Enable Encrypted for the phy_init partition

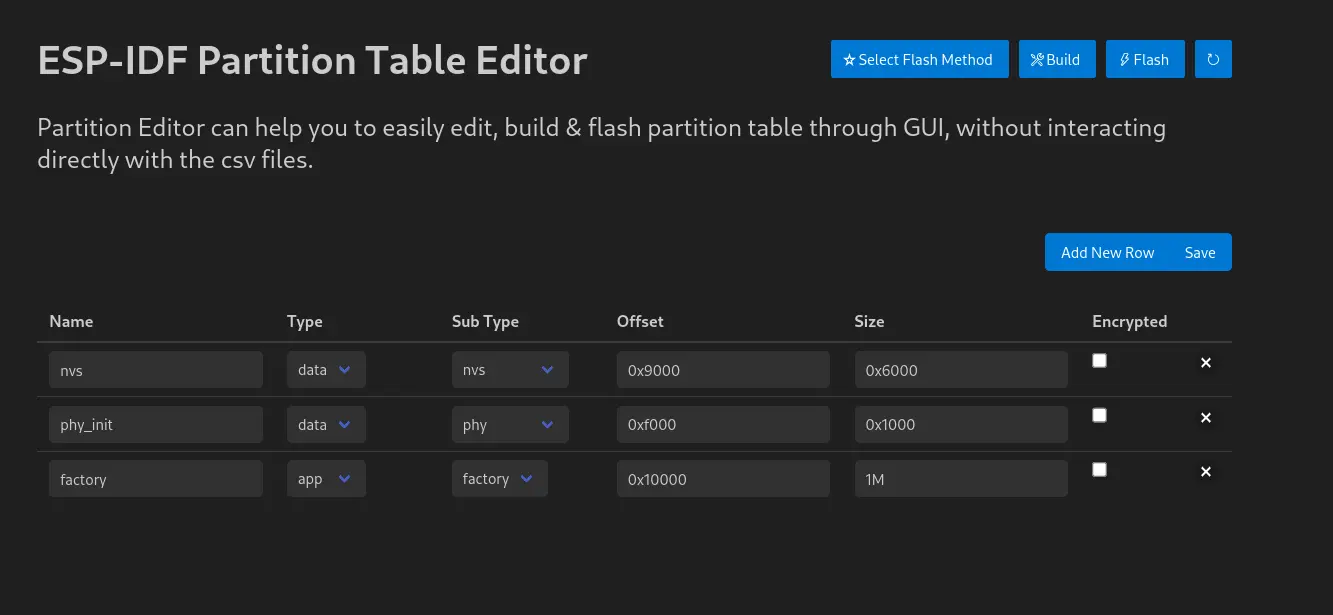pyautogui.click(x=1099, y=414)
